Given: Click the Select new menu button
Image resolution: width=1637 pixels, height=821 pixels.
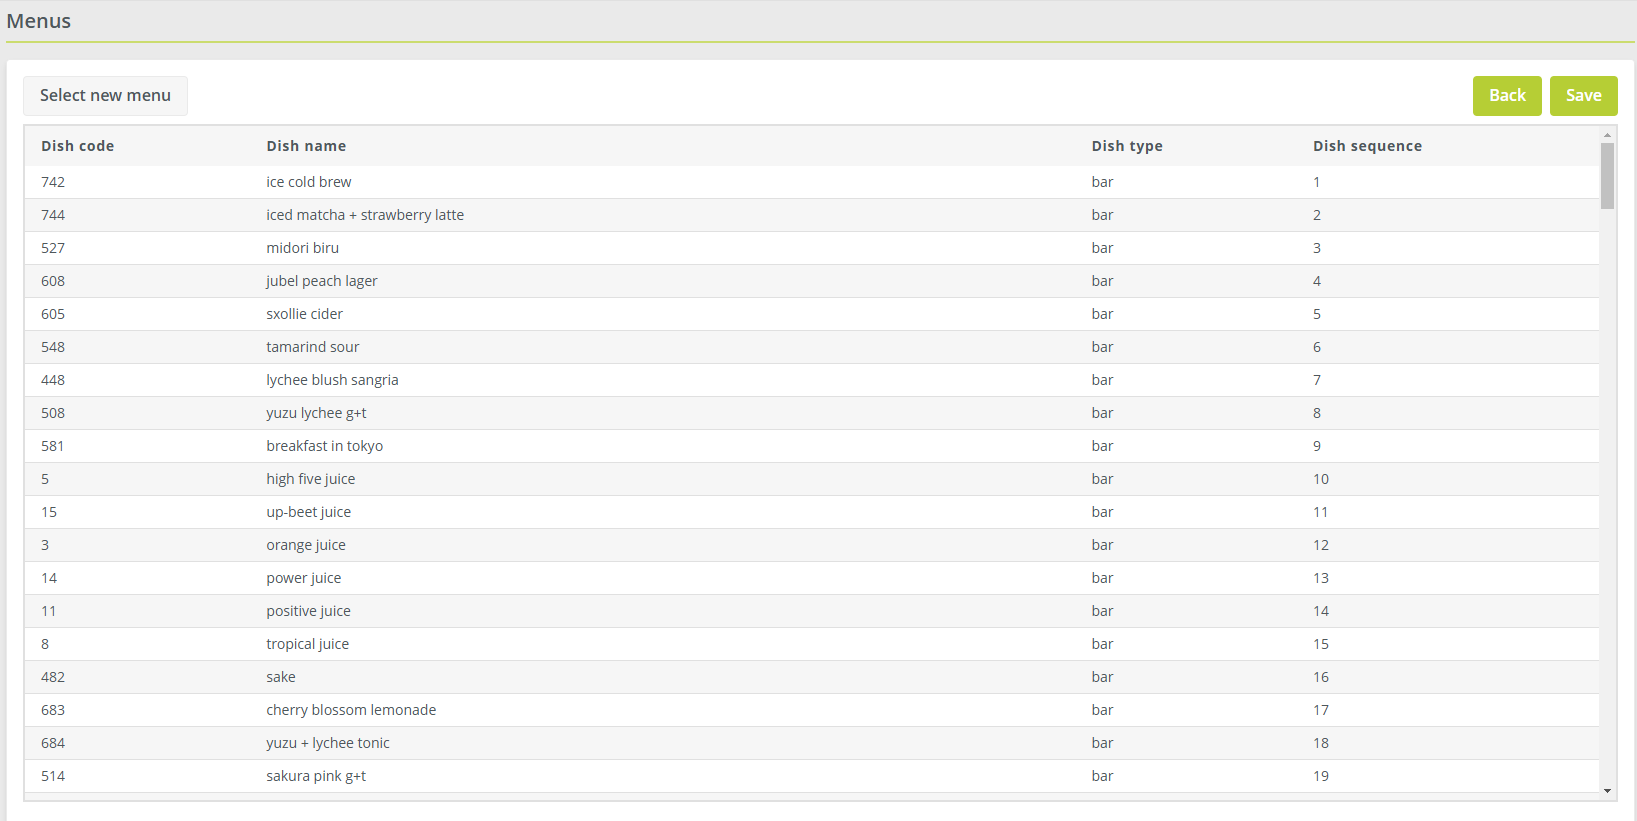Looking at the screenshot, I should (x=105, y=96).
